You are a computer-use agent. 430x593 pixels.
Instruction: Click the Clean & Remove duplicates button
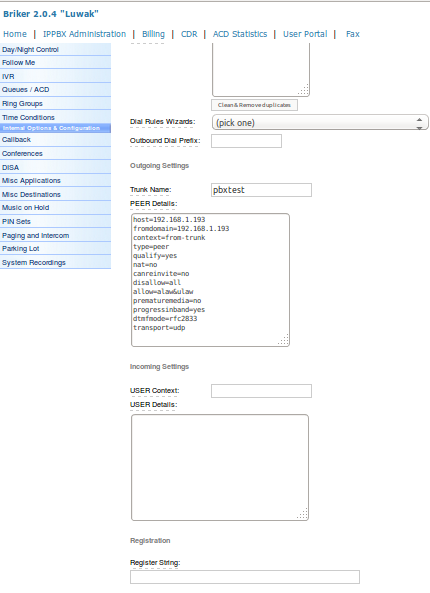point(254,105)
